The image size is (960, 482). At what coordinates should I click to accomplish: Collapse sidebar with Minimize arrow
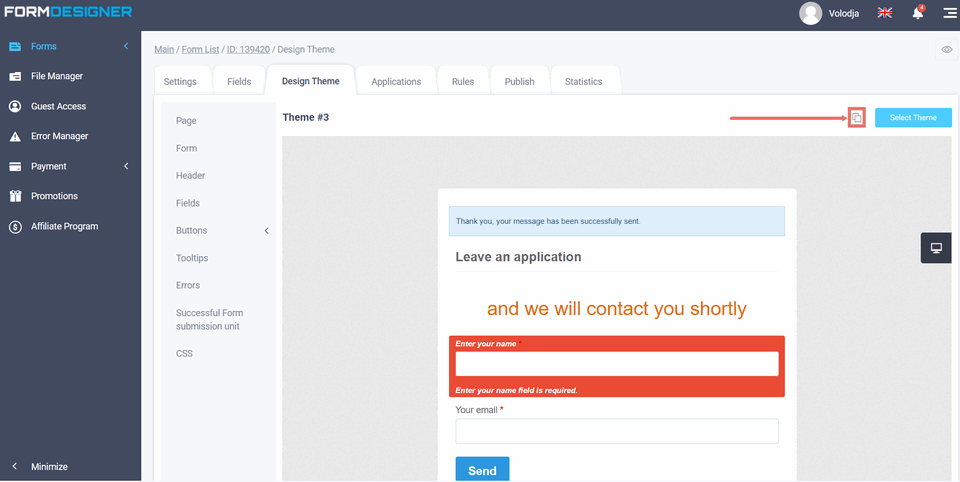coord(15,467)
